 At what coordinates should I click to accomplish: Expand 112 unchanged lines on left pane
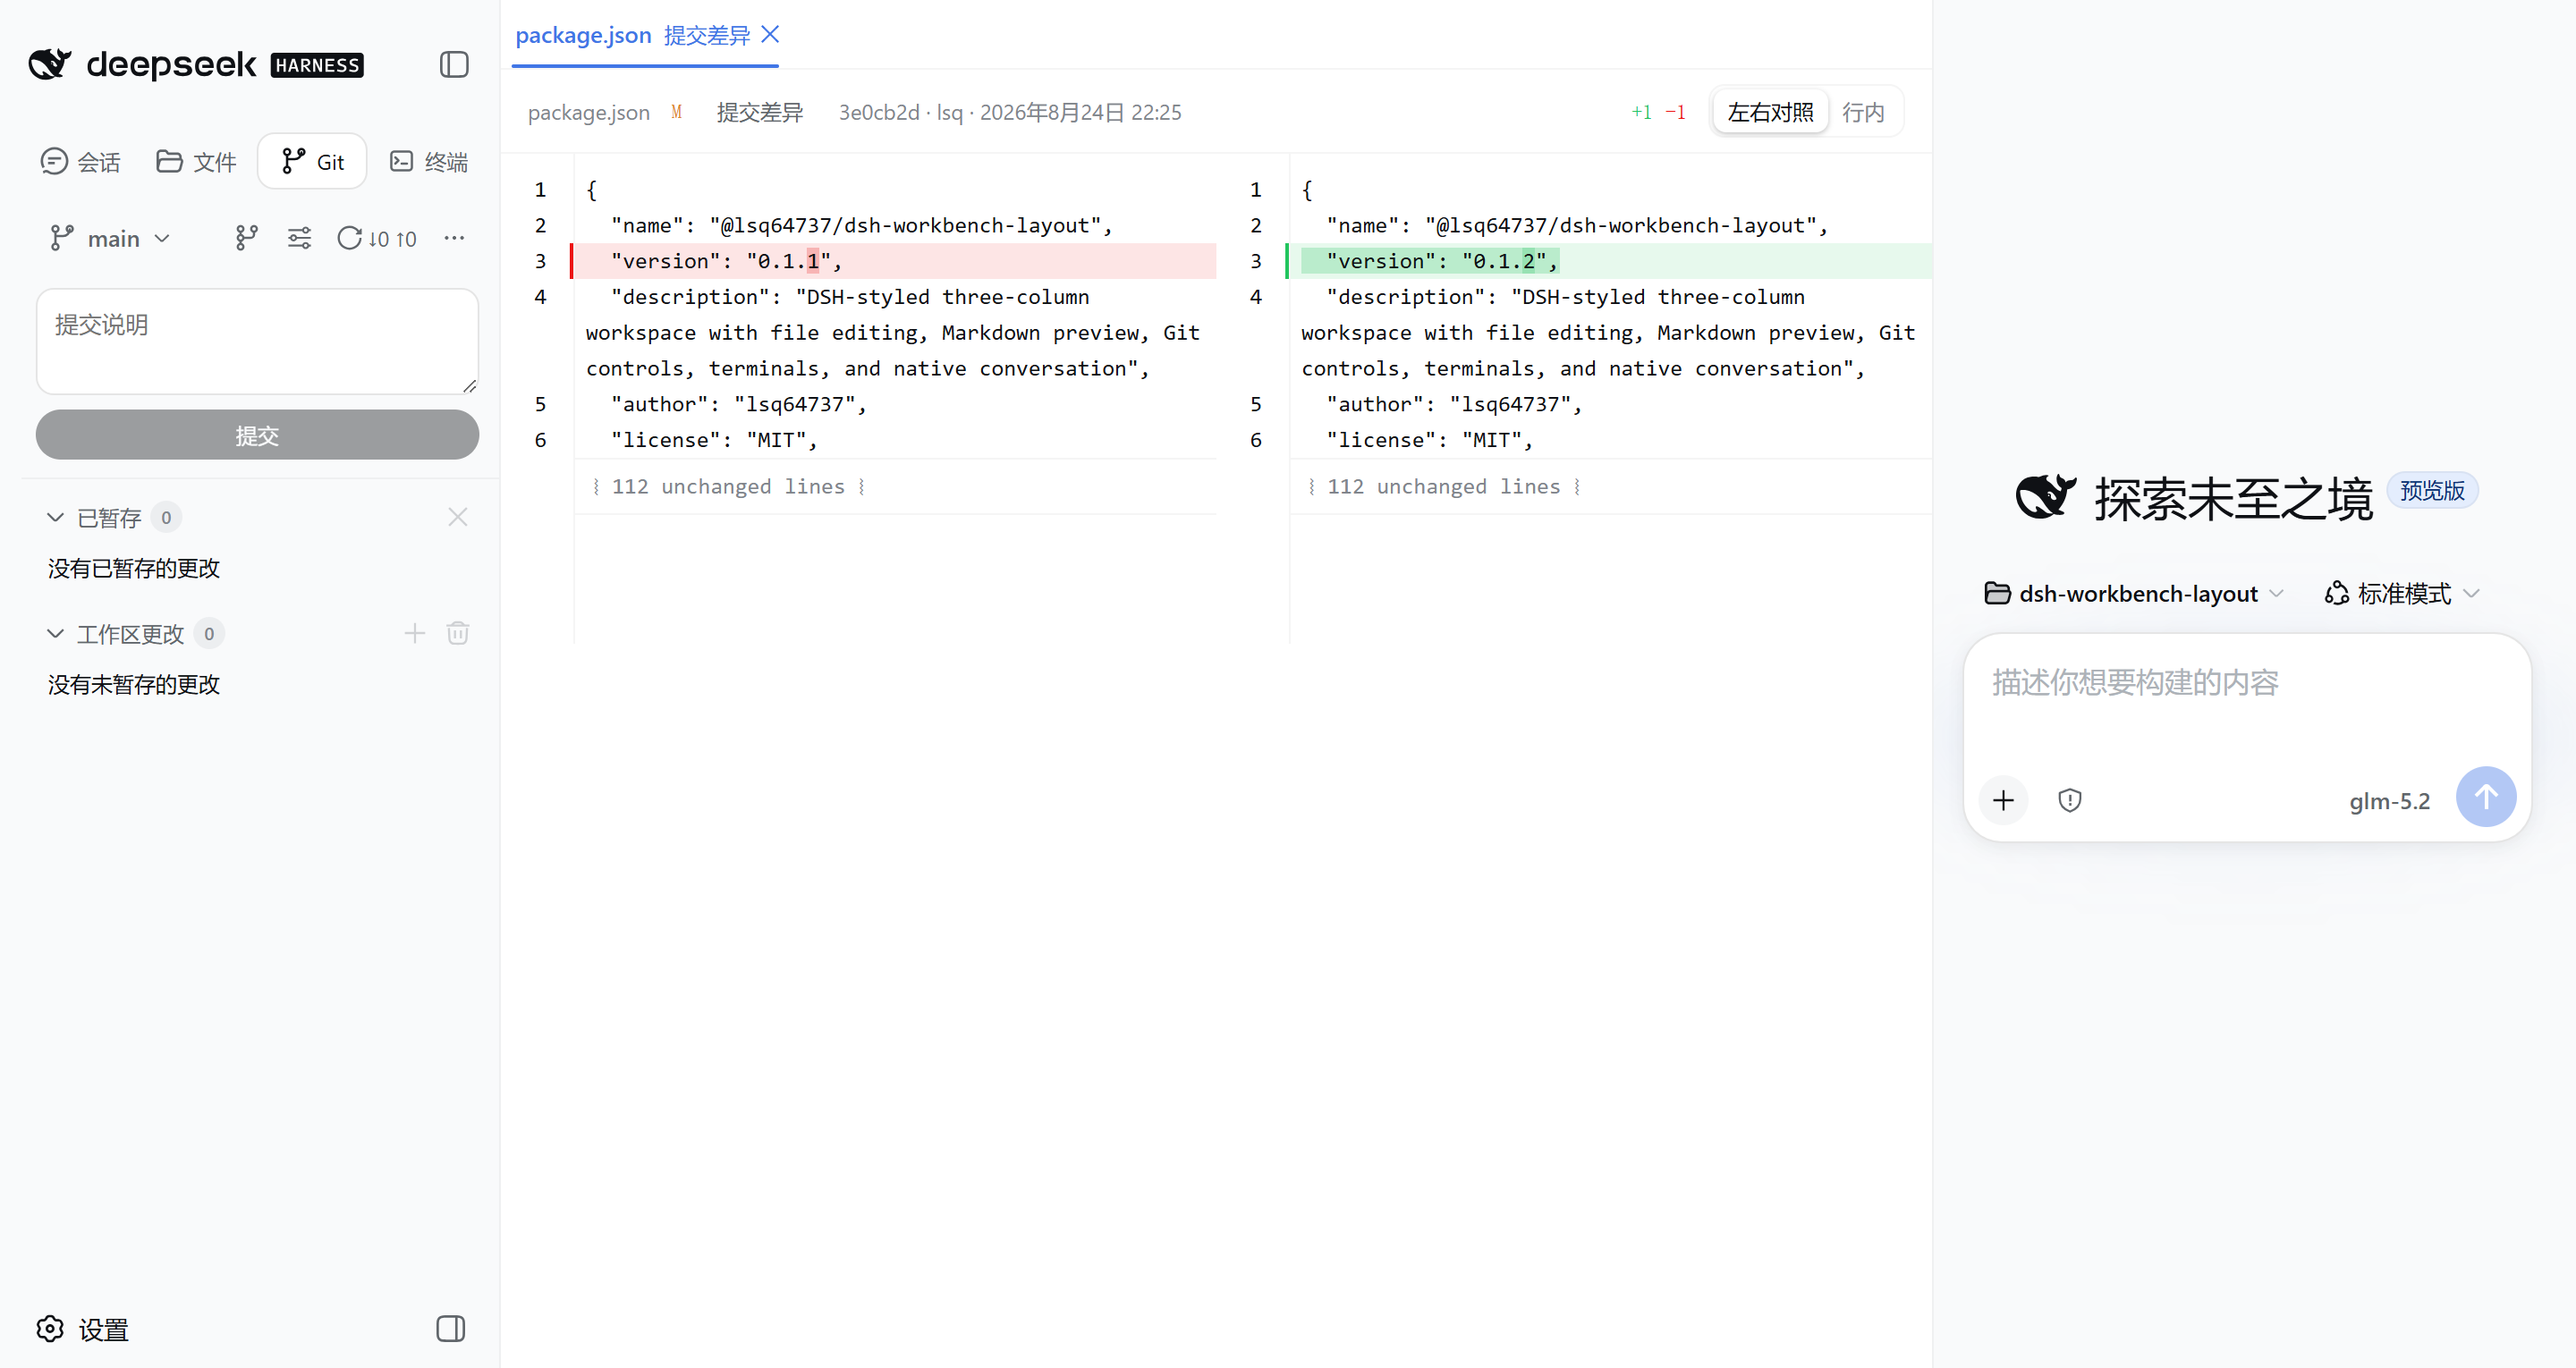click(x=729, y=487)
